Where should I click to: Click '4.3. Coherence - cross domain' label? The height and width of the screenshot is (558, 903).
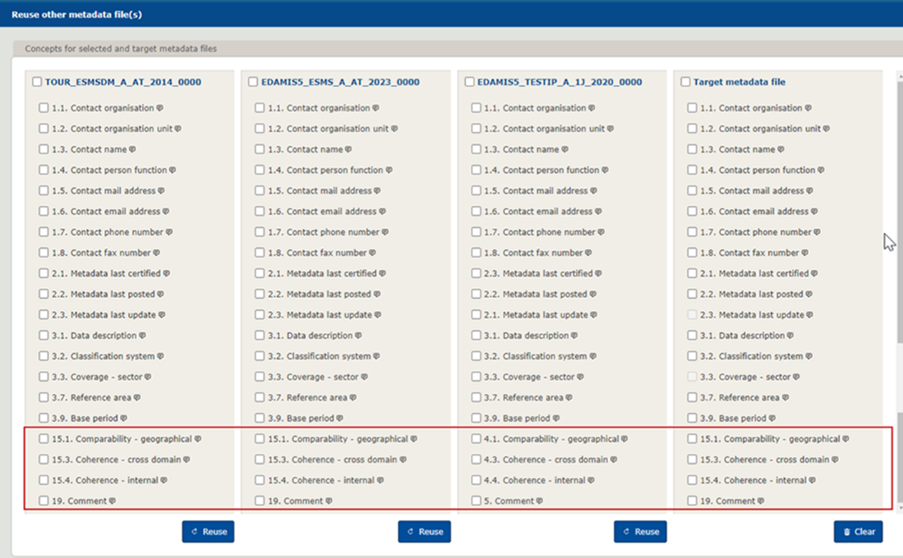tap(546, 460)
